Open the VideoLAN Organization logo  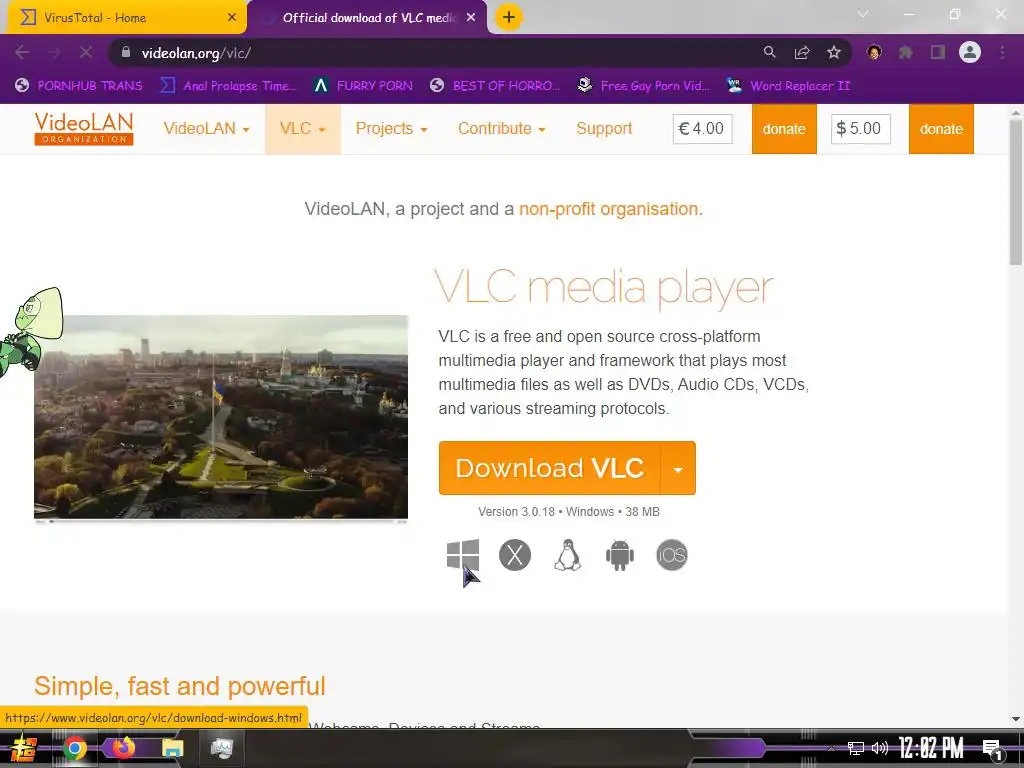(84, 129)
